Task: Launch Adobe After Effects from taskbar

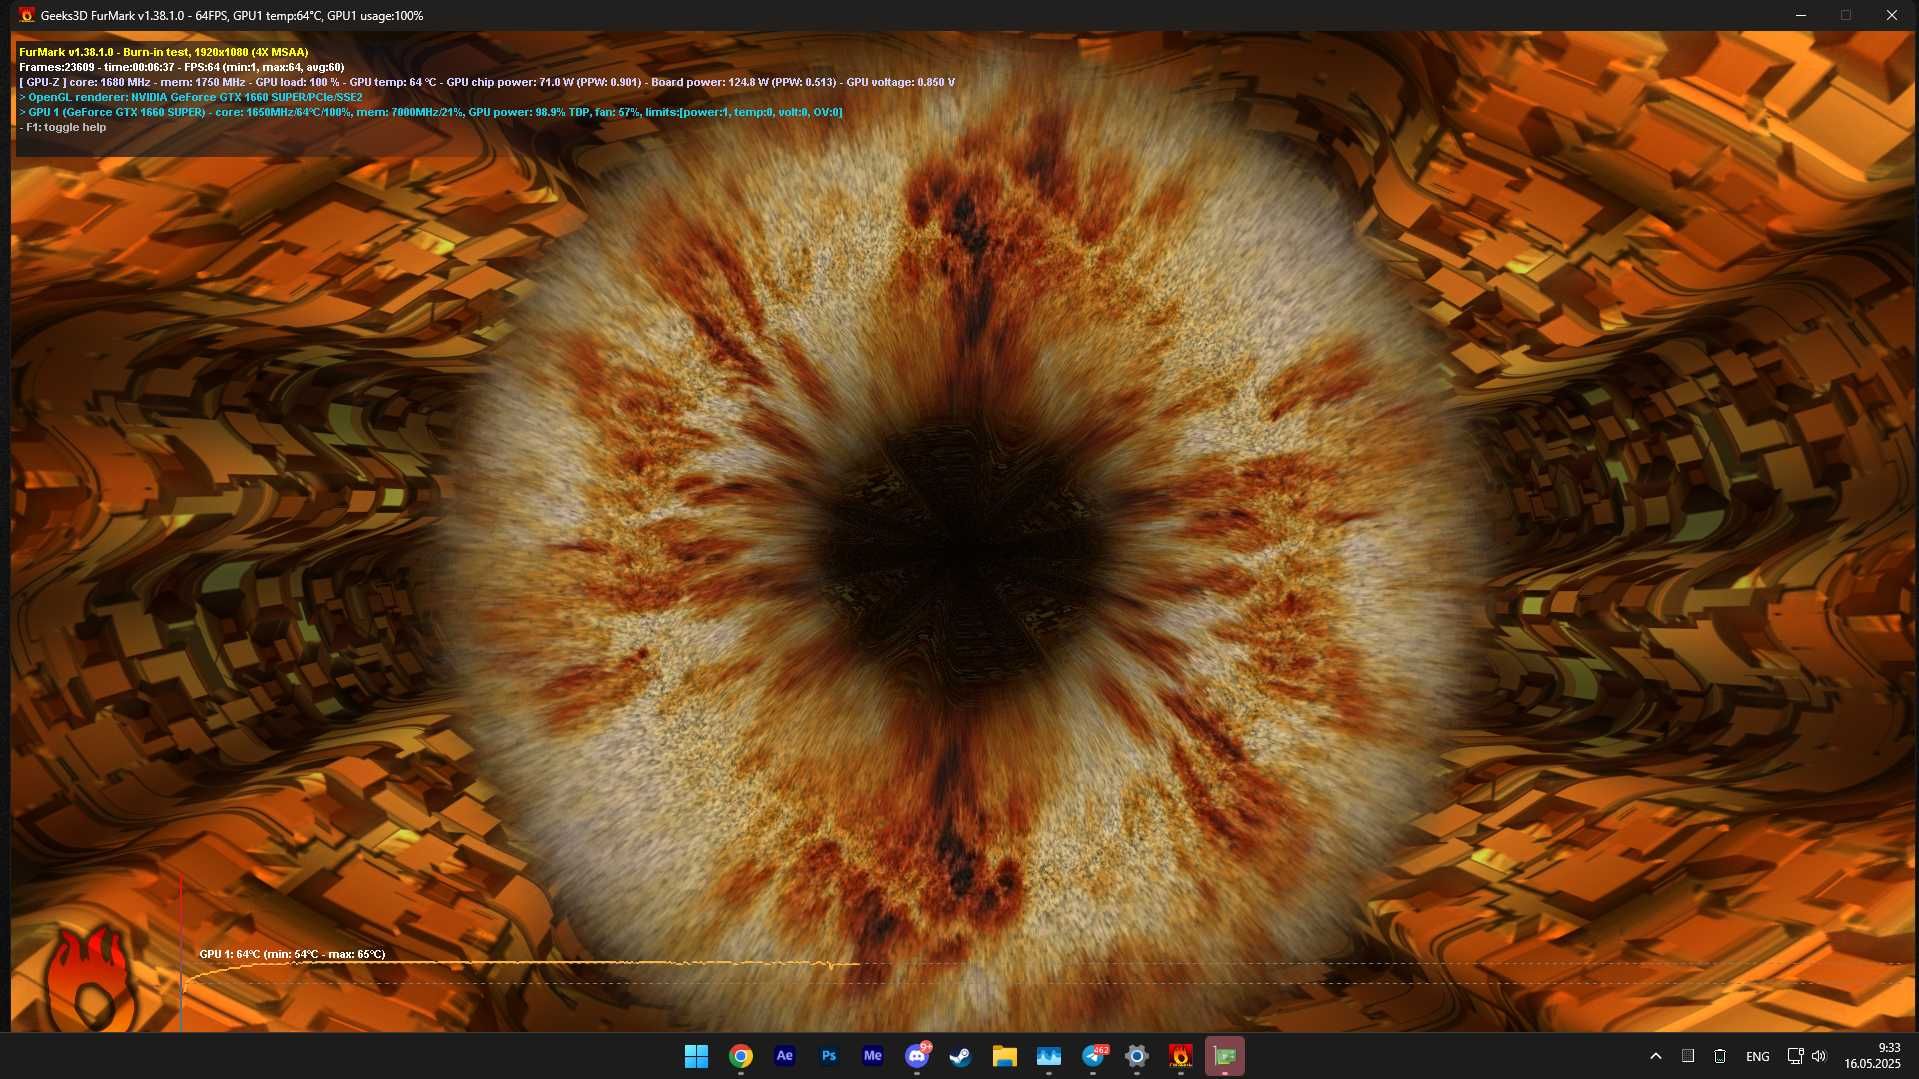Action: coord(784,1056)
